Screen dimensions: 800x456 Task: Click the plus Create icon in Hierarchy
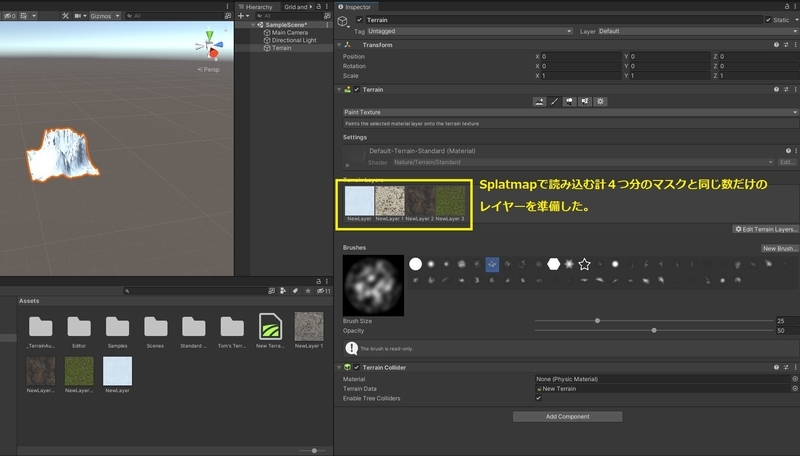[243, 16]
